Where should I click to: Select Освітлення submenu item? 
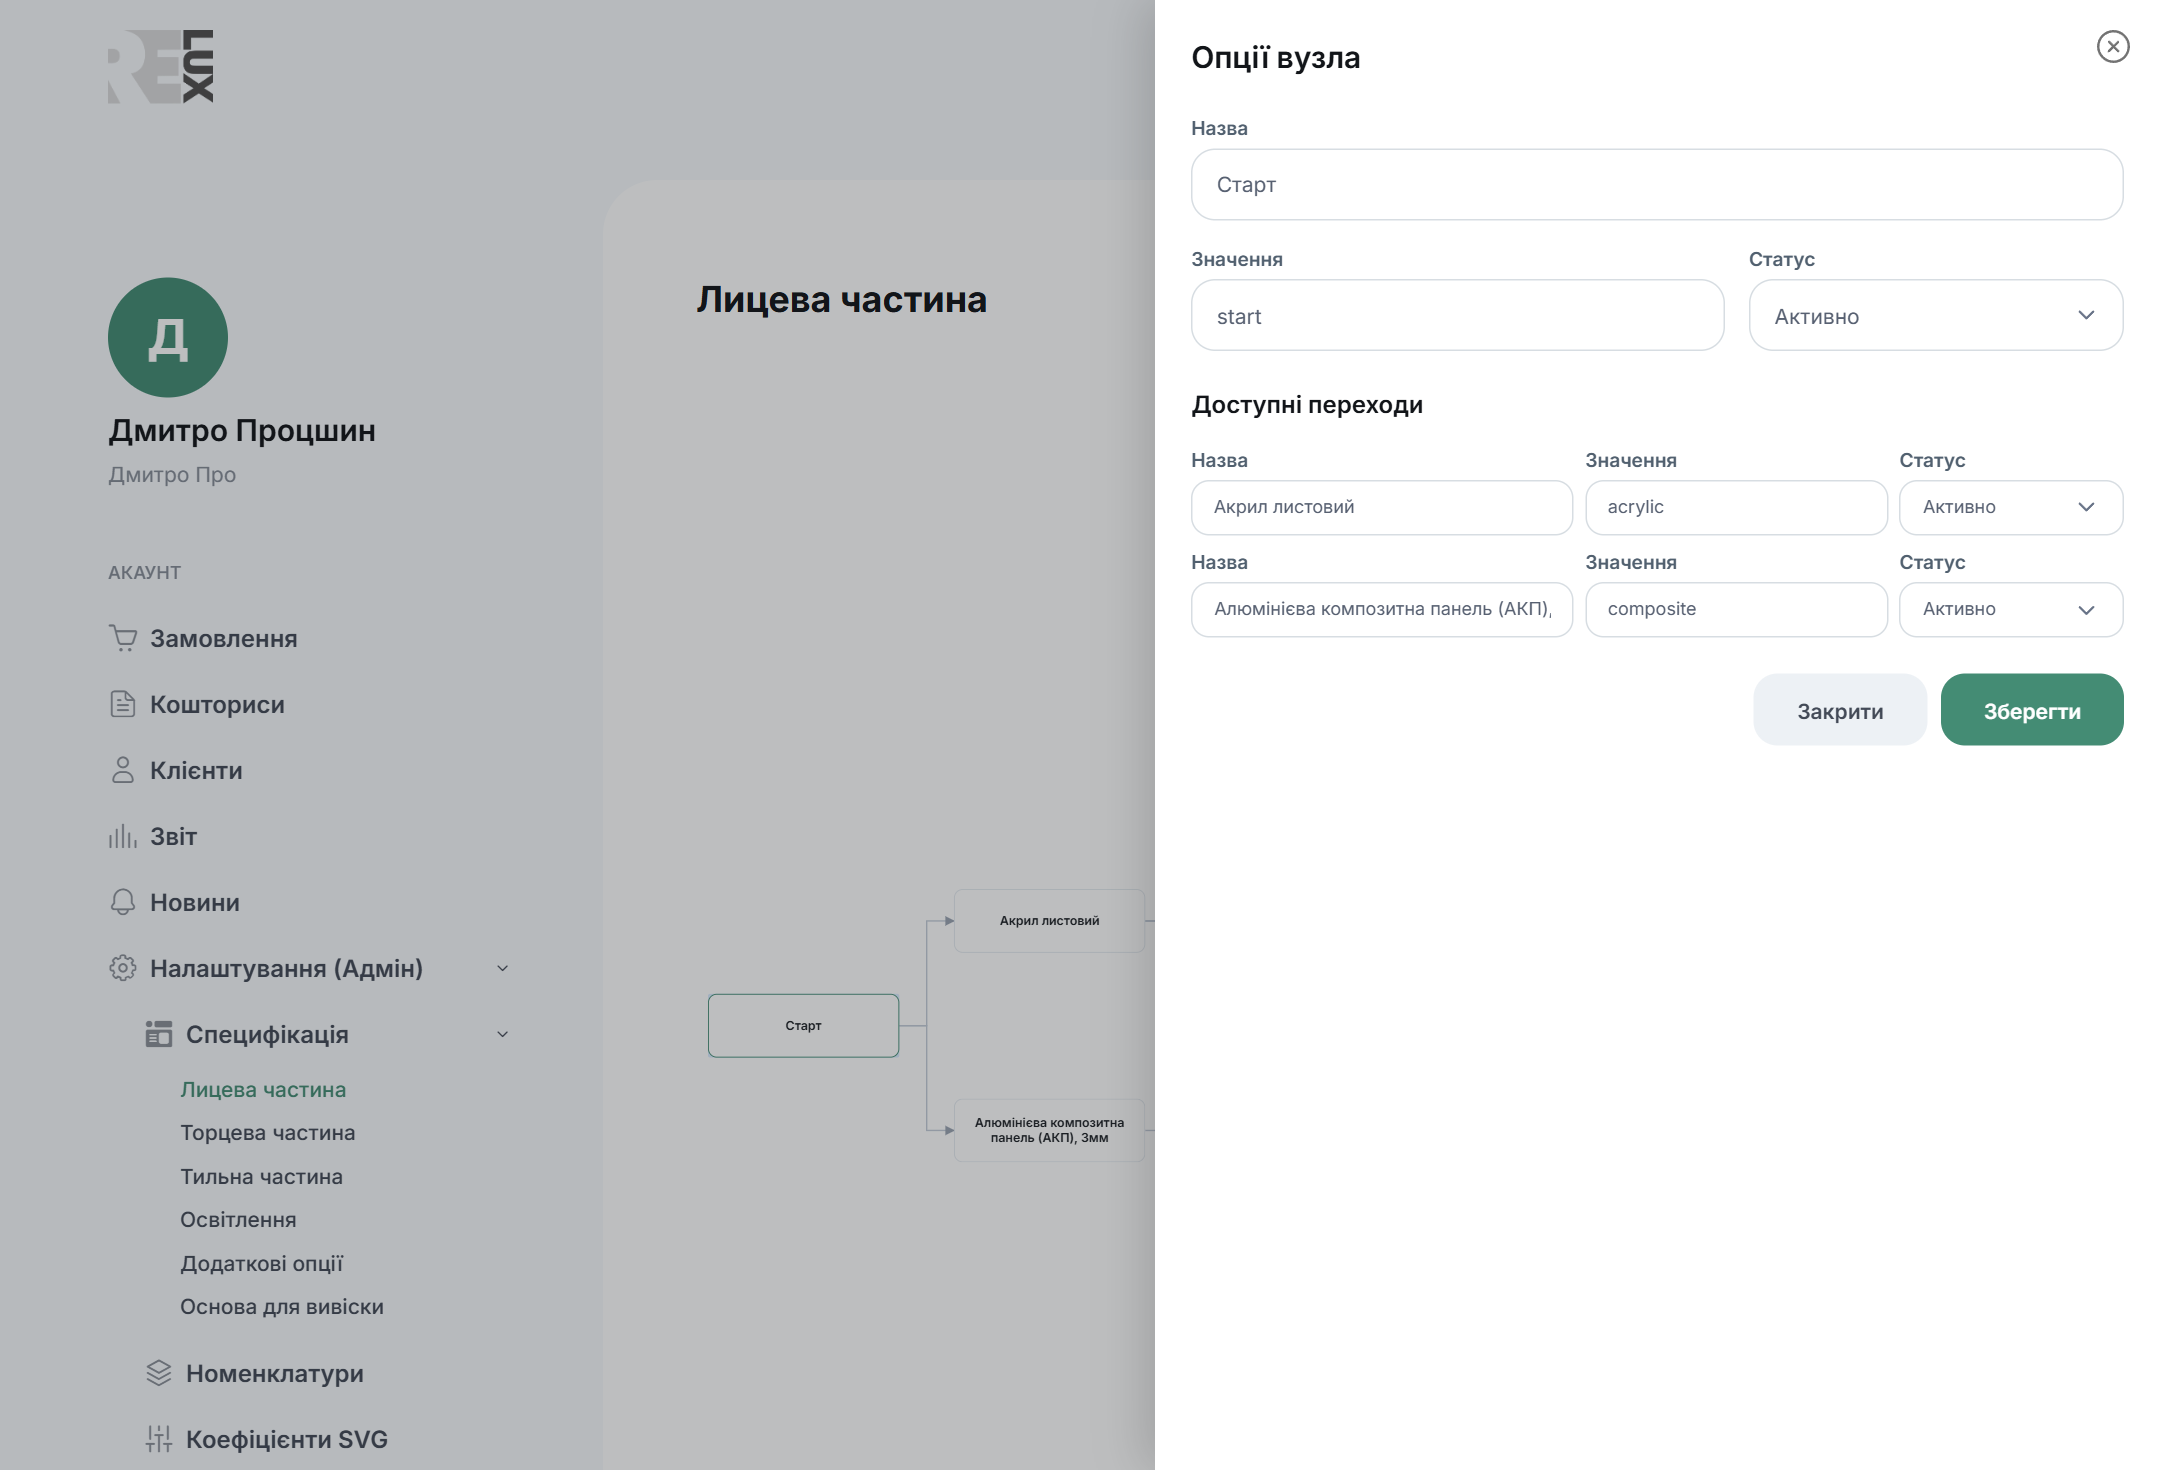tap(238, 1219)
